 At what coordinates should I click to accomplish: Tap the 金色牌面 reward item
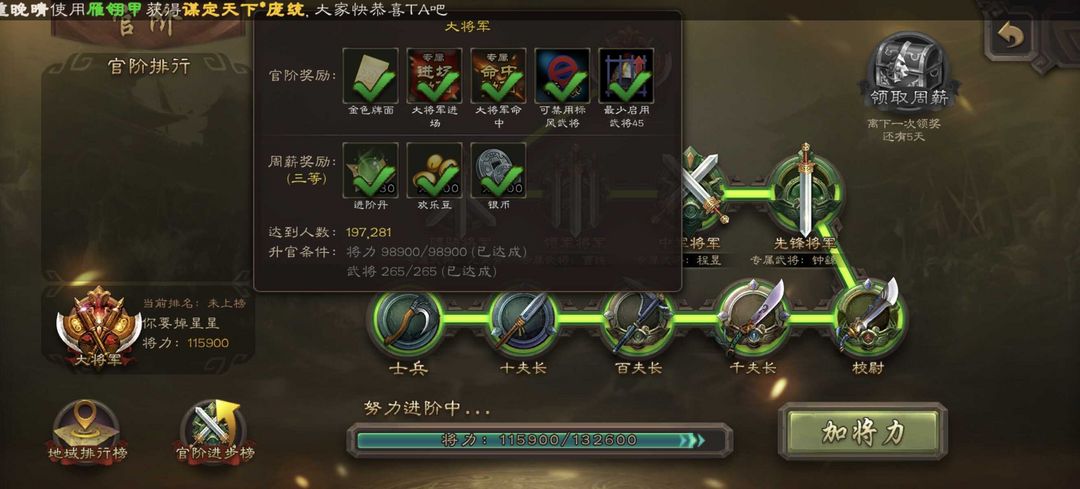tap(371, 76)
